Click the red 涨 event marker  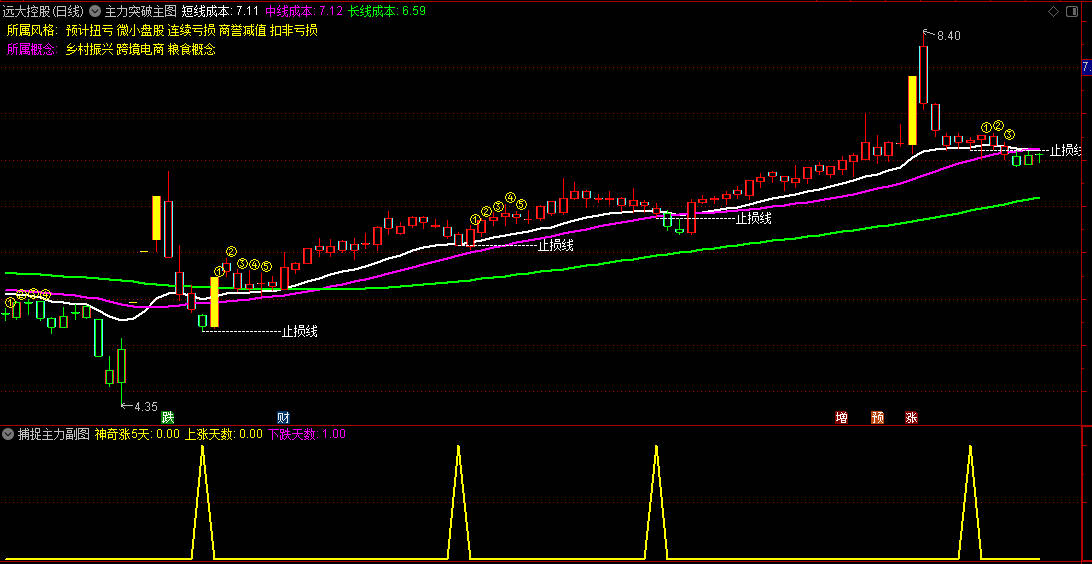(912, 417)
